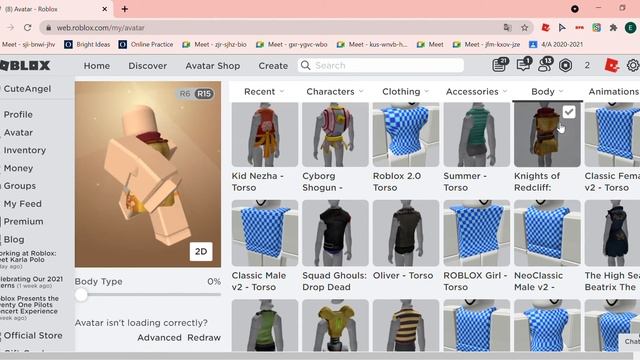Open the Chrome profile avatar E
This screenshot has width=640, height=360.
(x=630, y=28)
